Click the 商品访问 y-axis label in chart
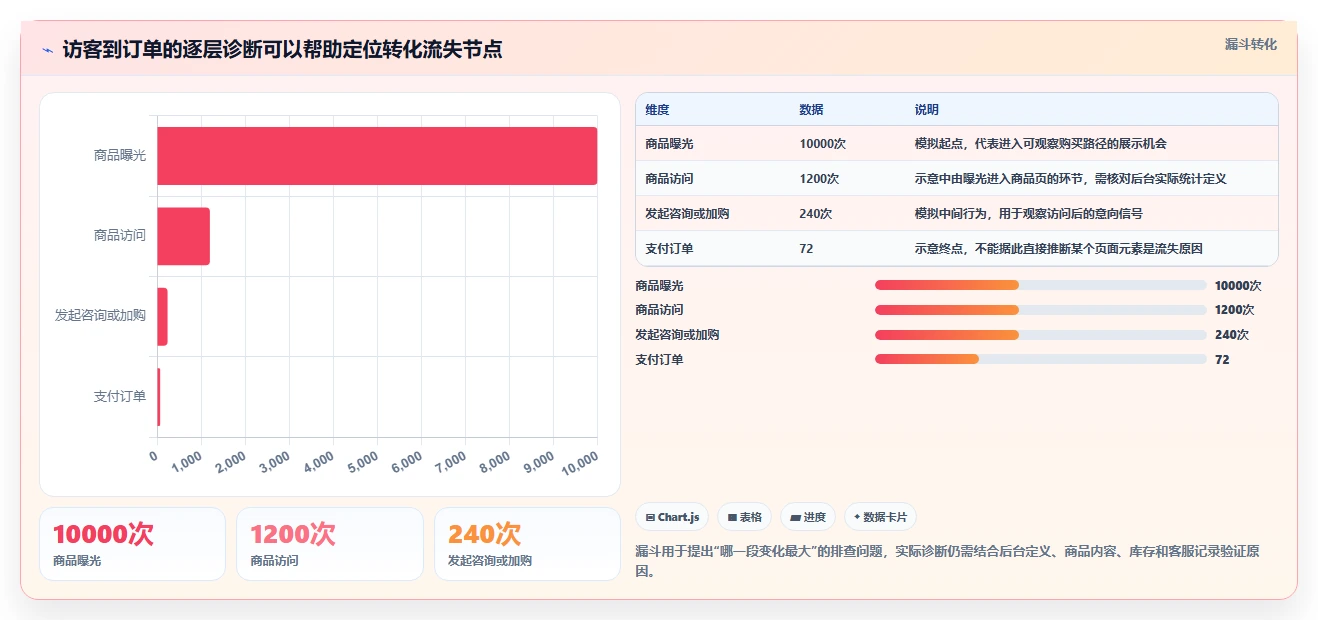 (x=120, y=236)
